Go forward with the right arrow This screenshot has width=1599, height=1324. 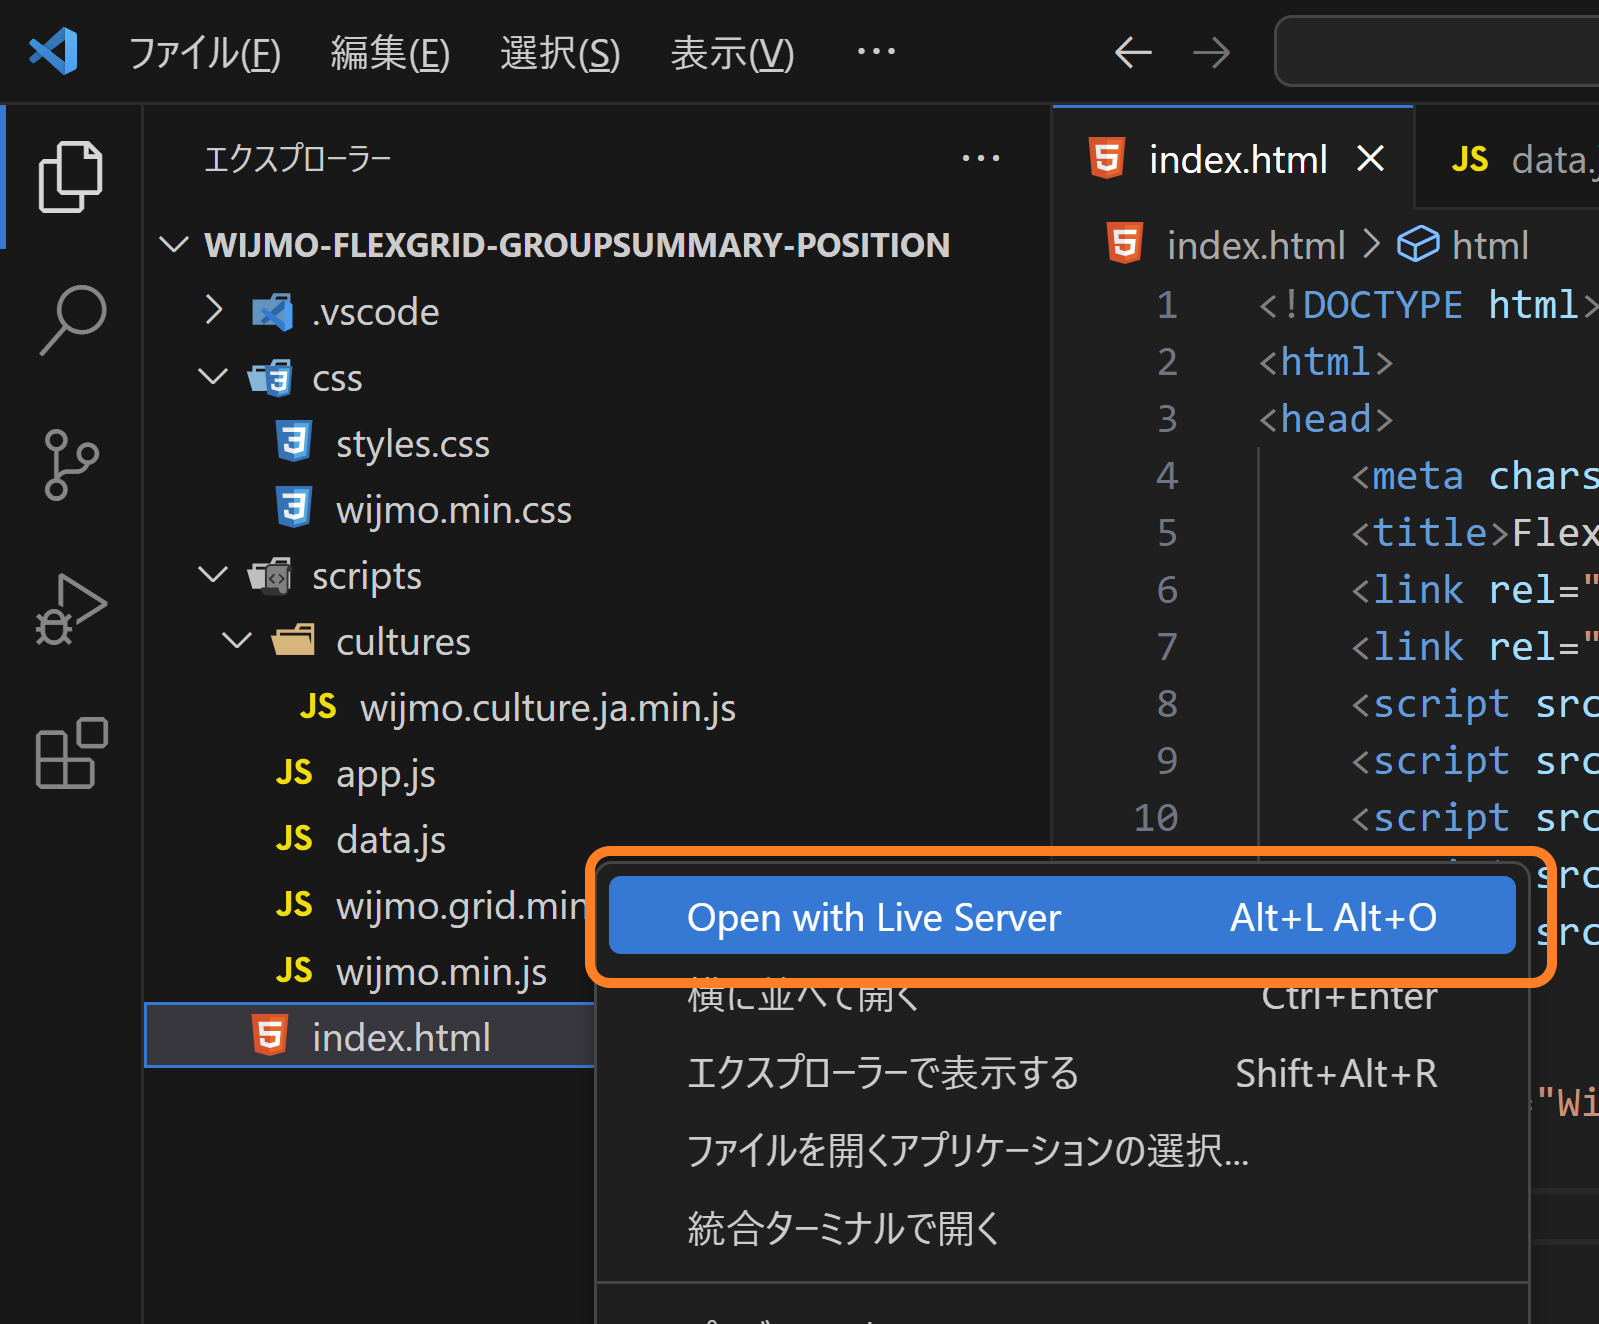(1211, 52)
